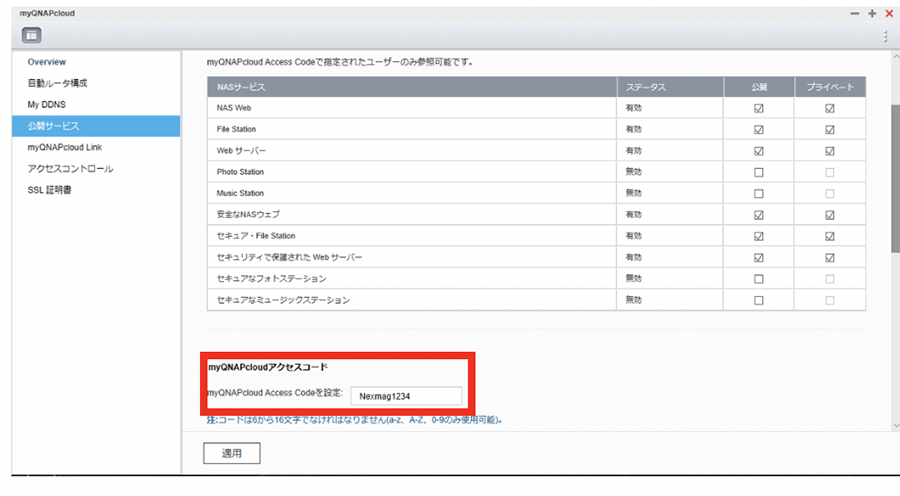Click the scroll down arrow
Viewport: 900px width, 496px height.
[896, 425]
